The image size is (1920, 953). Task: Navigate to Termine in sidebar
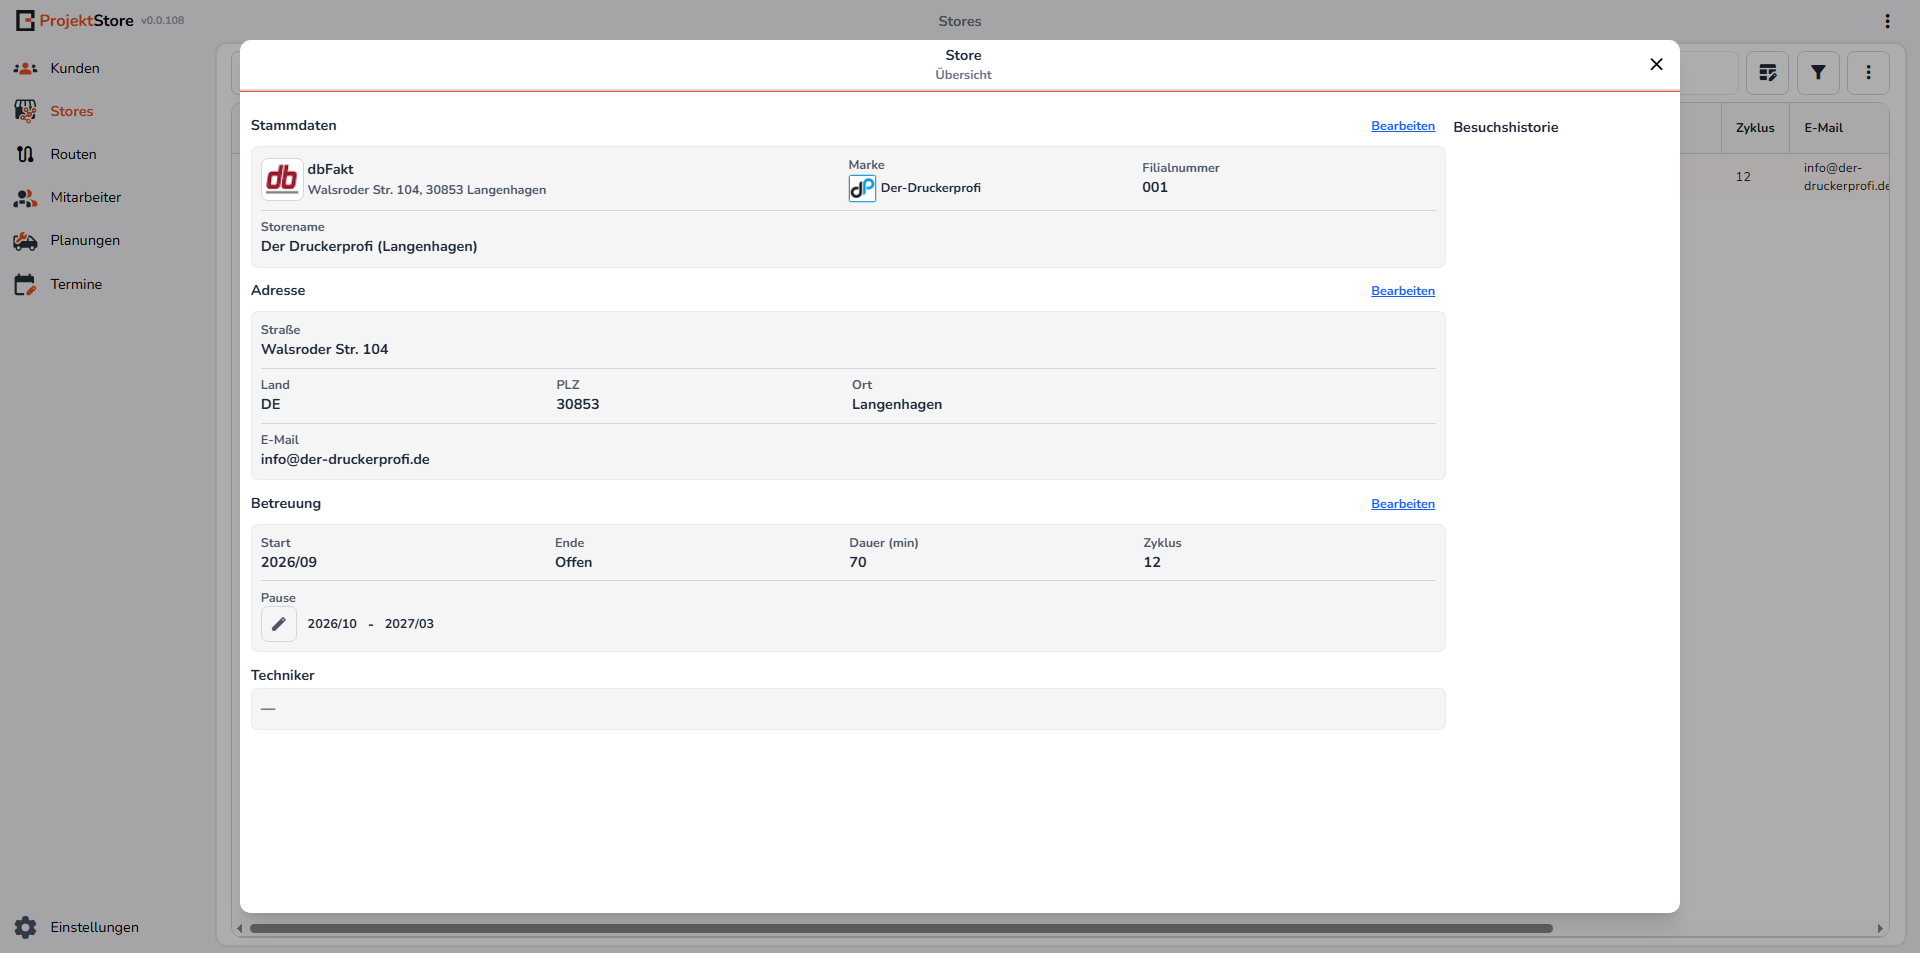(x=76, y=284)
